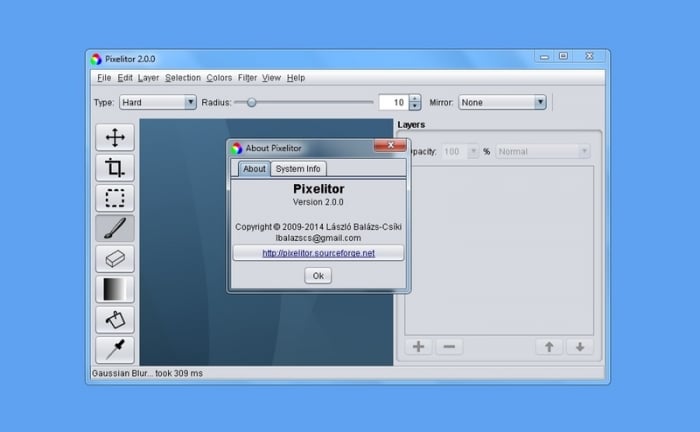700x432 pixels.
Task: Open the brush Type dropdown
Action: pyautogui.click(x=158, y=102)
